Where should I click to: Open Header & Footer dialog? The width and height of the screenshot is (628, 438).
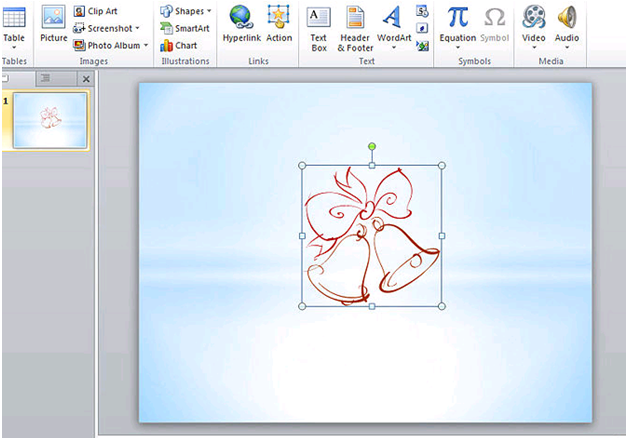point(355,26)
